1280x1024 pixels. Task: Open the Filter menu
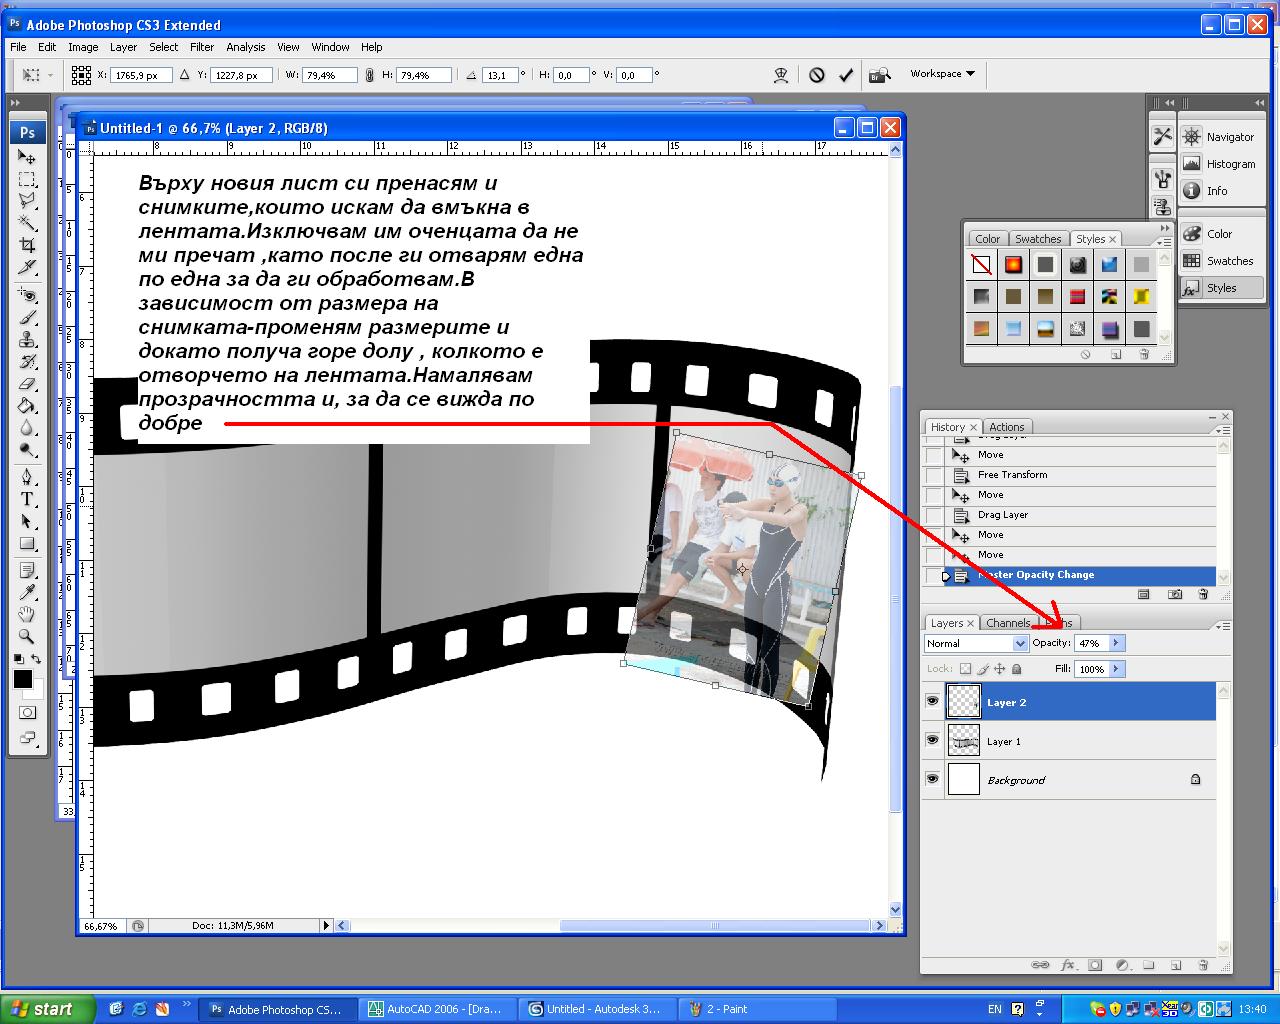click(202, 47)
